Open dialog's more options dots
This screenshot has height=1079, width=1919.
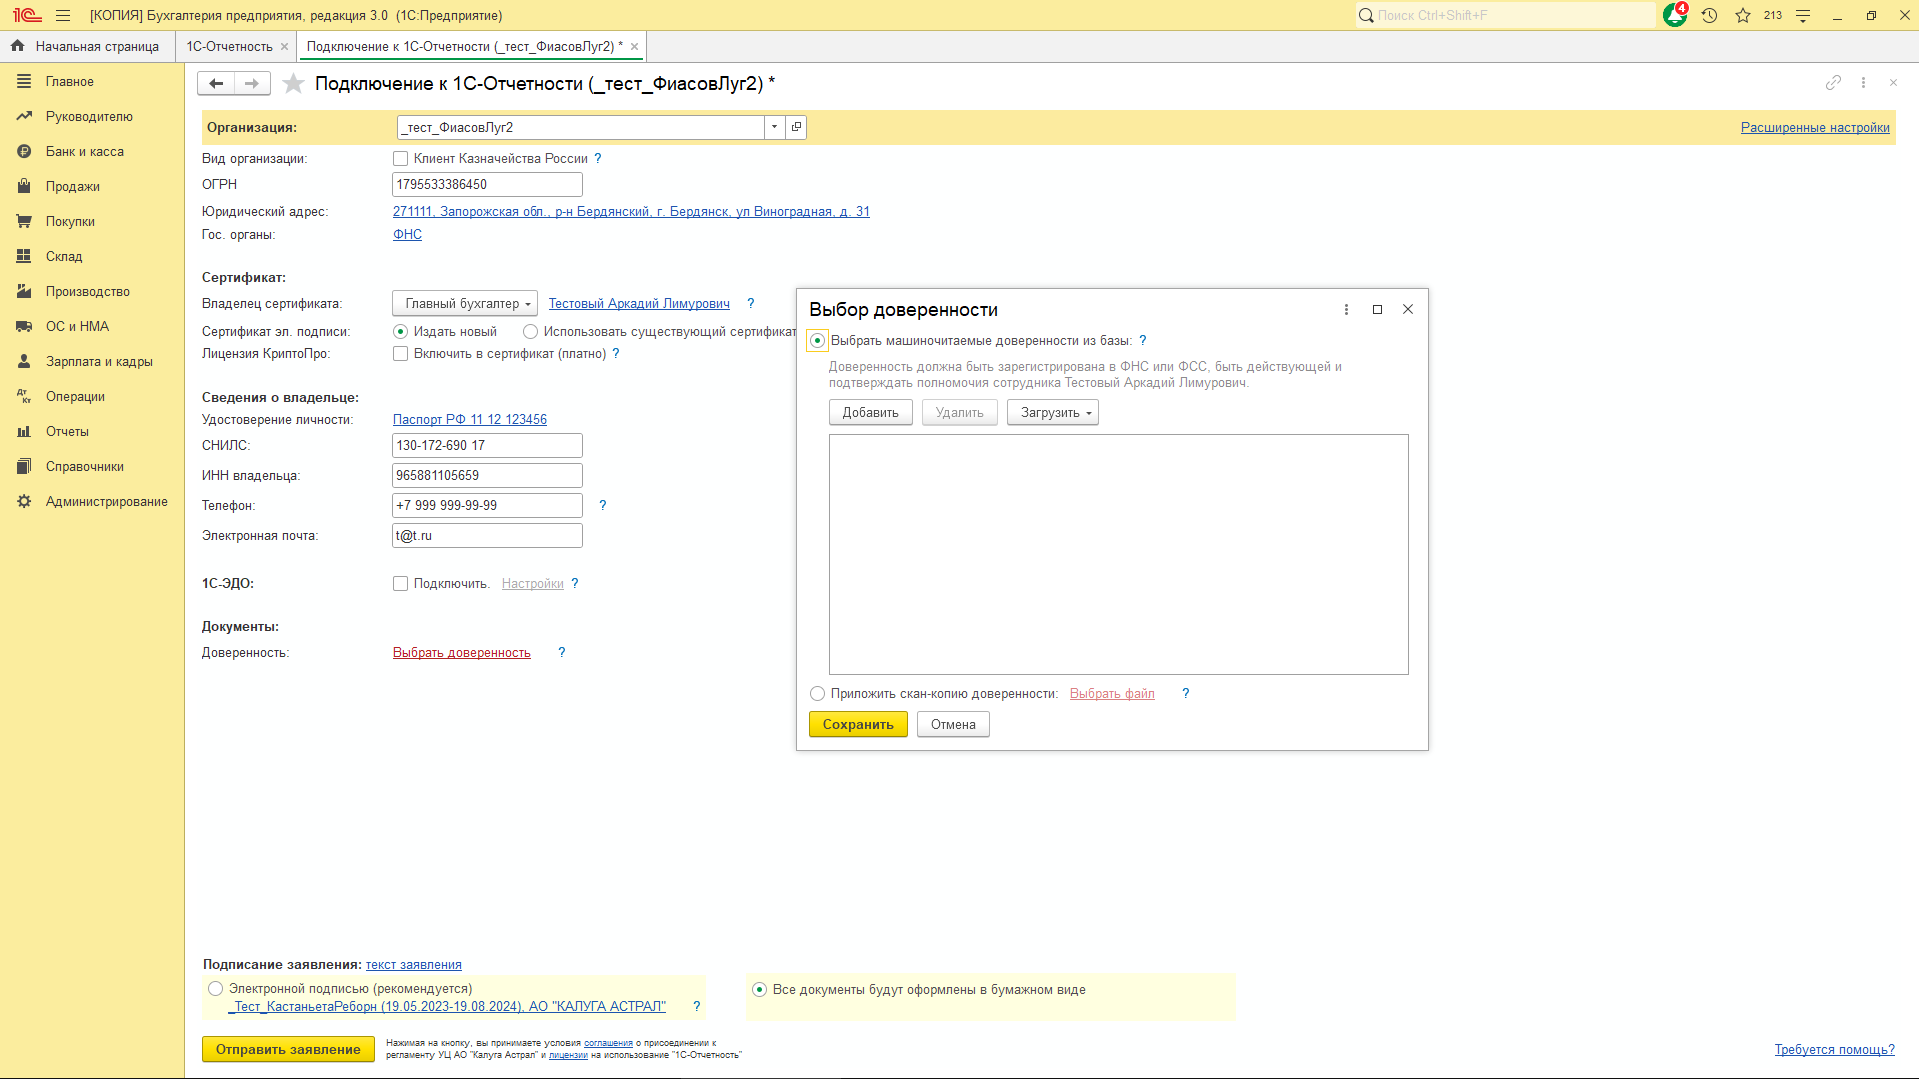point(1346,309)
